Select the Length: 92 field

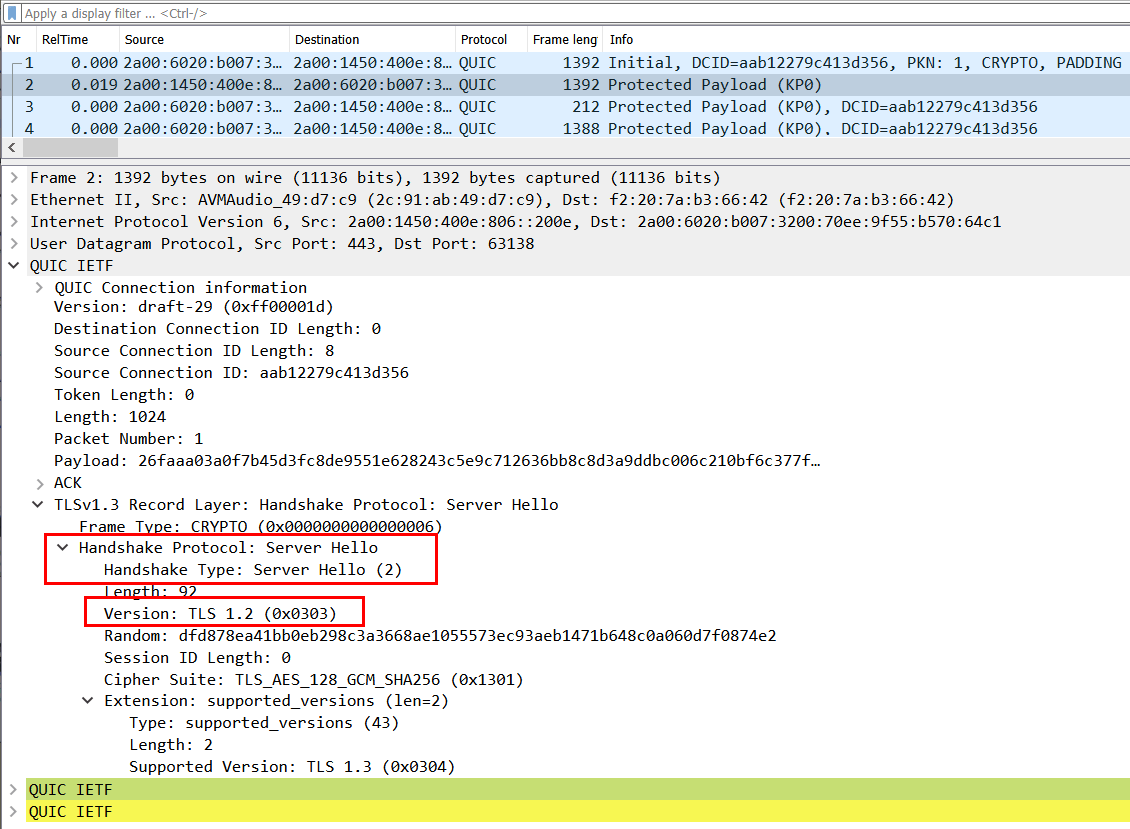coord(151,592)
